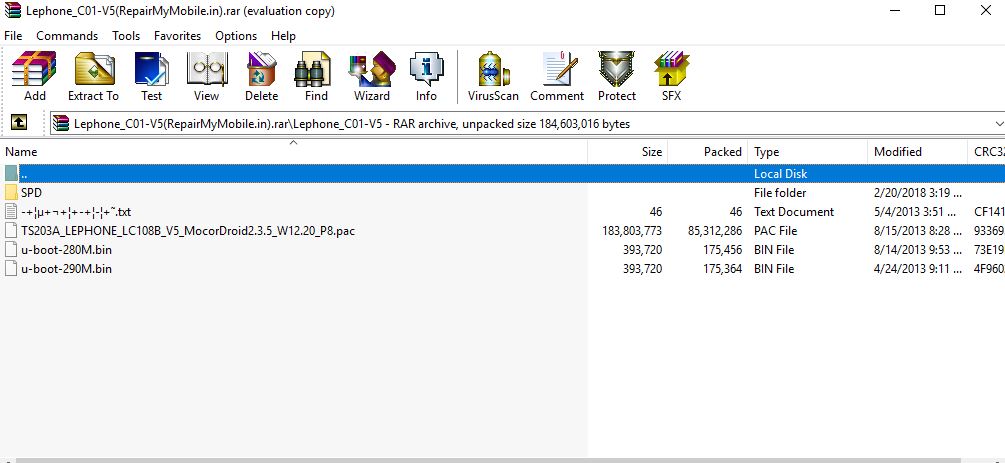
Task: Open the Commands menu
Action: pos(67,35)
